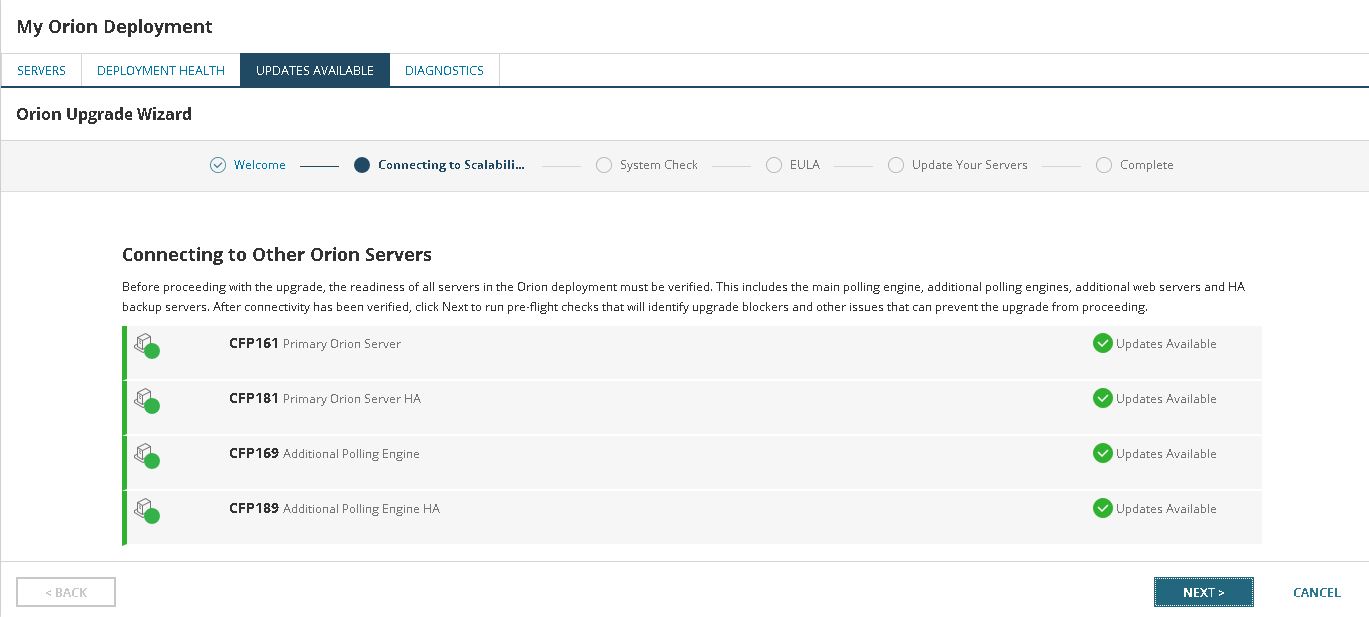1369x617 pixels.
Task: Click the Complete step label
Action: (x=1147, y=165)
